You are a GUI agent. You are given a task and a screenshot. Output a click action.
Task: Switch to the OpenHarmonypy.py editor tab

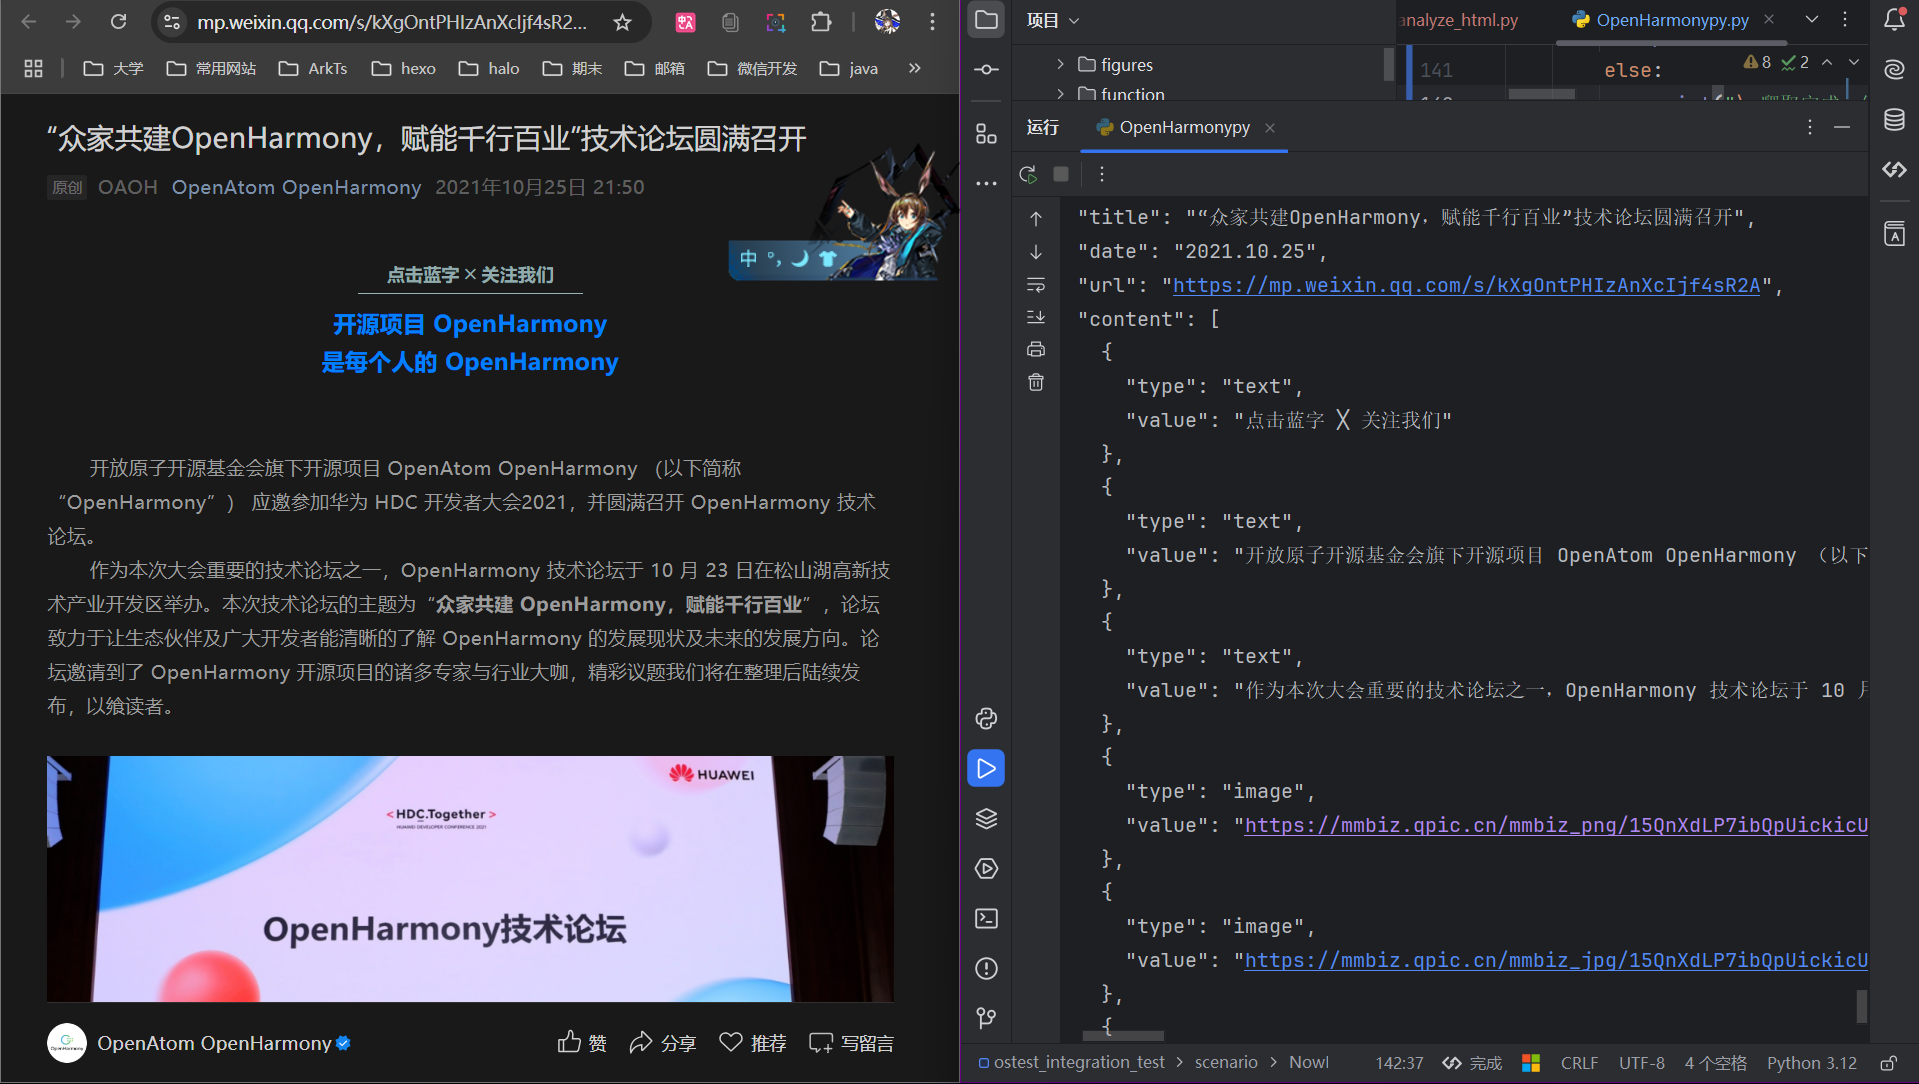[1671, 20]
